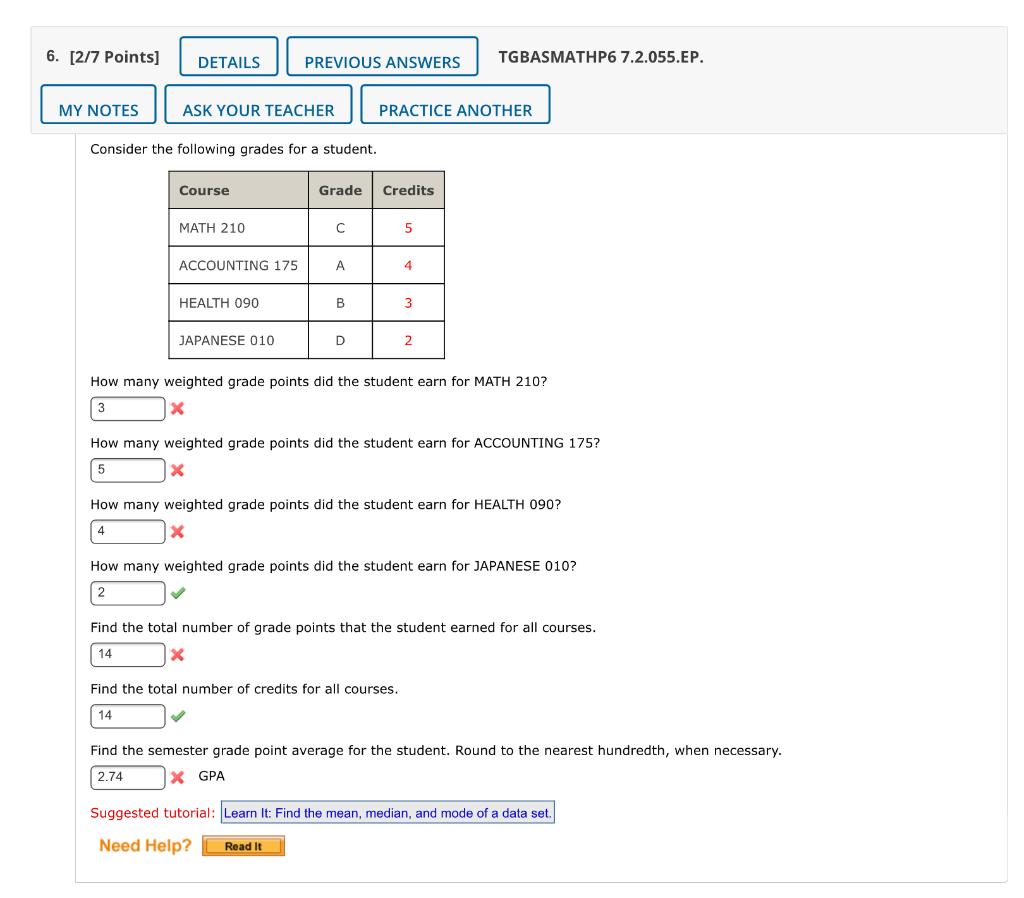Image resolution: width=1024 pixels, height=898 pixels.
Task: Select the JAPANESE 010 weighted grade points field
Action: 128,593
